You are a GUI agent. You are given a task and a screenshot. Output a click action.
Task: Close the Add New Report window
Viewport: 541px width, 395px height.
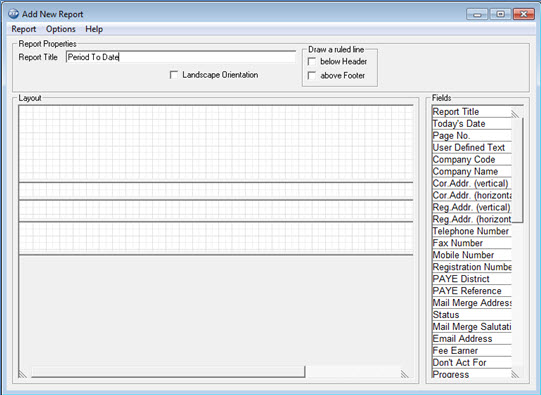[x=524, y=14]
